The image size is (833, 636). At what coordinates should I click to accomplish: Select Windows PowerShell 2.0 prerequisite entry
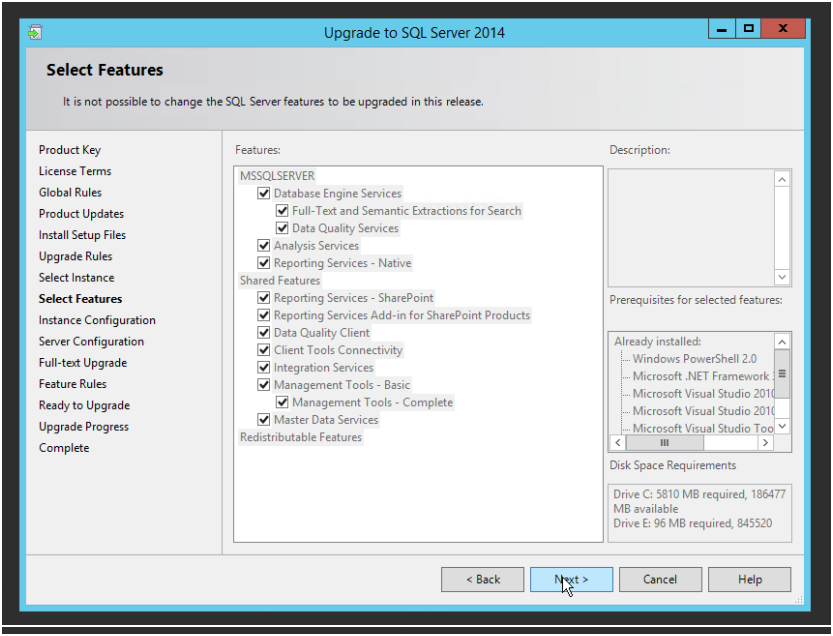694,359
